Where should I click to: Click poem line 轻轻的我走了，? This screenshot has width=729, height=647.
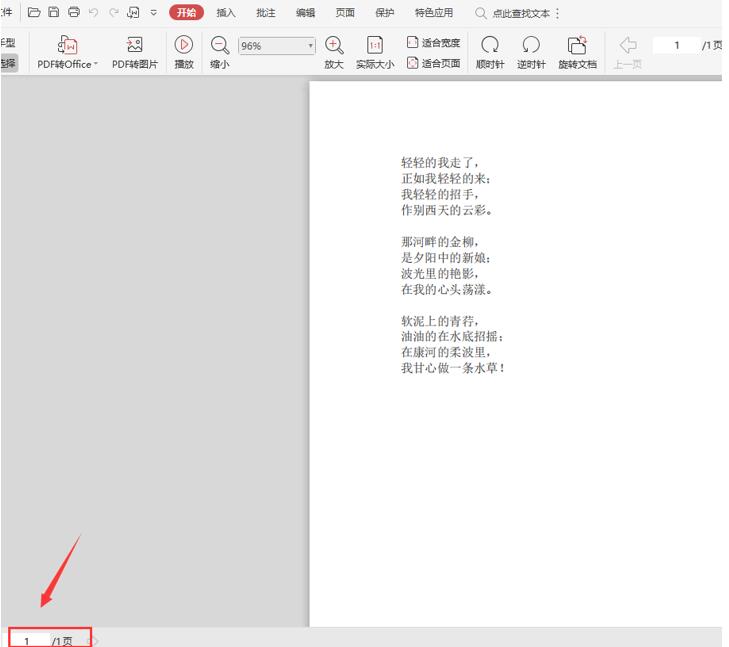(x=440, y=163)
